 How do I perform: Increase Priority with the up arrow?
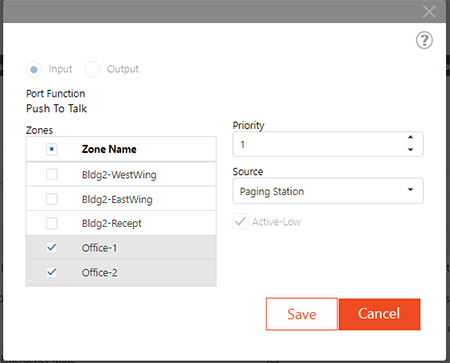pyautogui.click(x=410, y=137)
